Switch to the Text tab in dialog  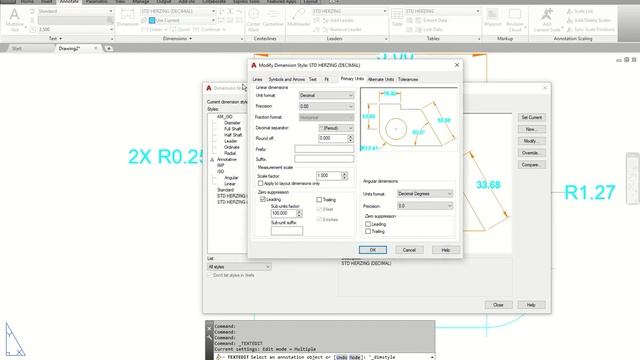point(313,79)
